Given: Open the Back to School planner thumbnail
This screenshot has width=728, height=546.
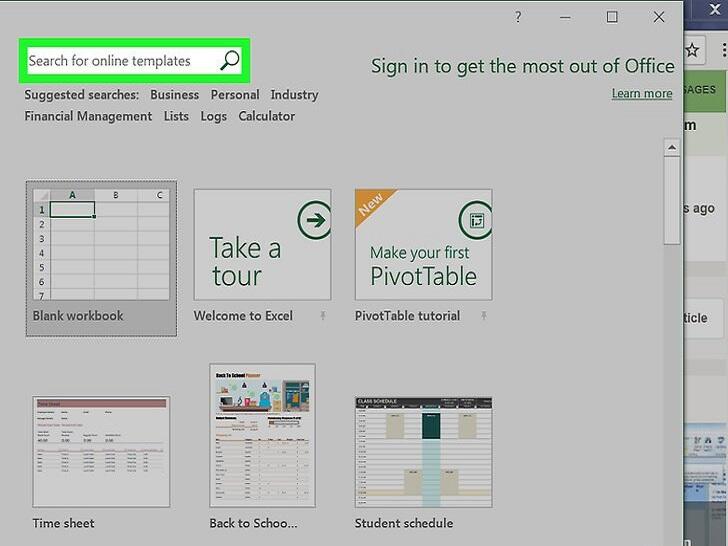Looking at the screenshot, I should 262,436.
